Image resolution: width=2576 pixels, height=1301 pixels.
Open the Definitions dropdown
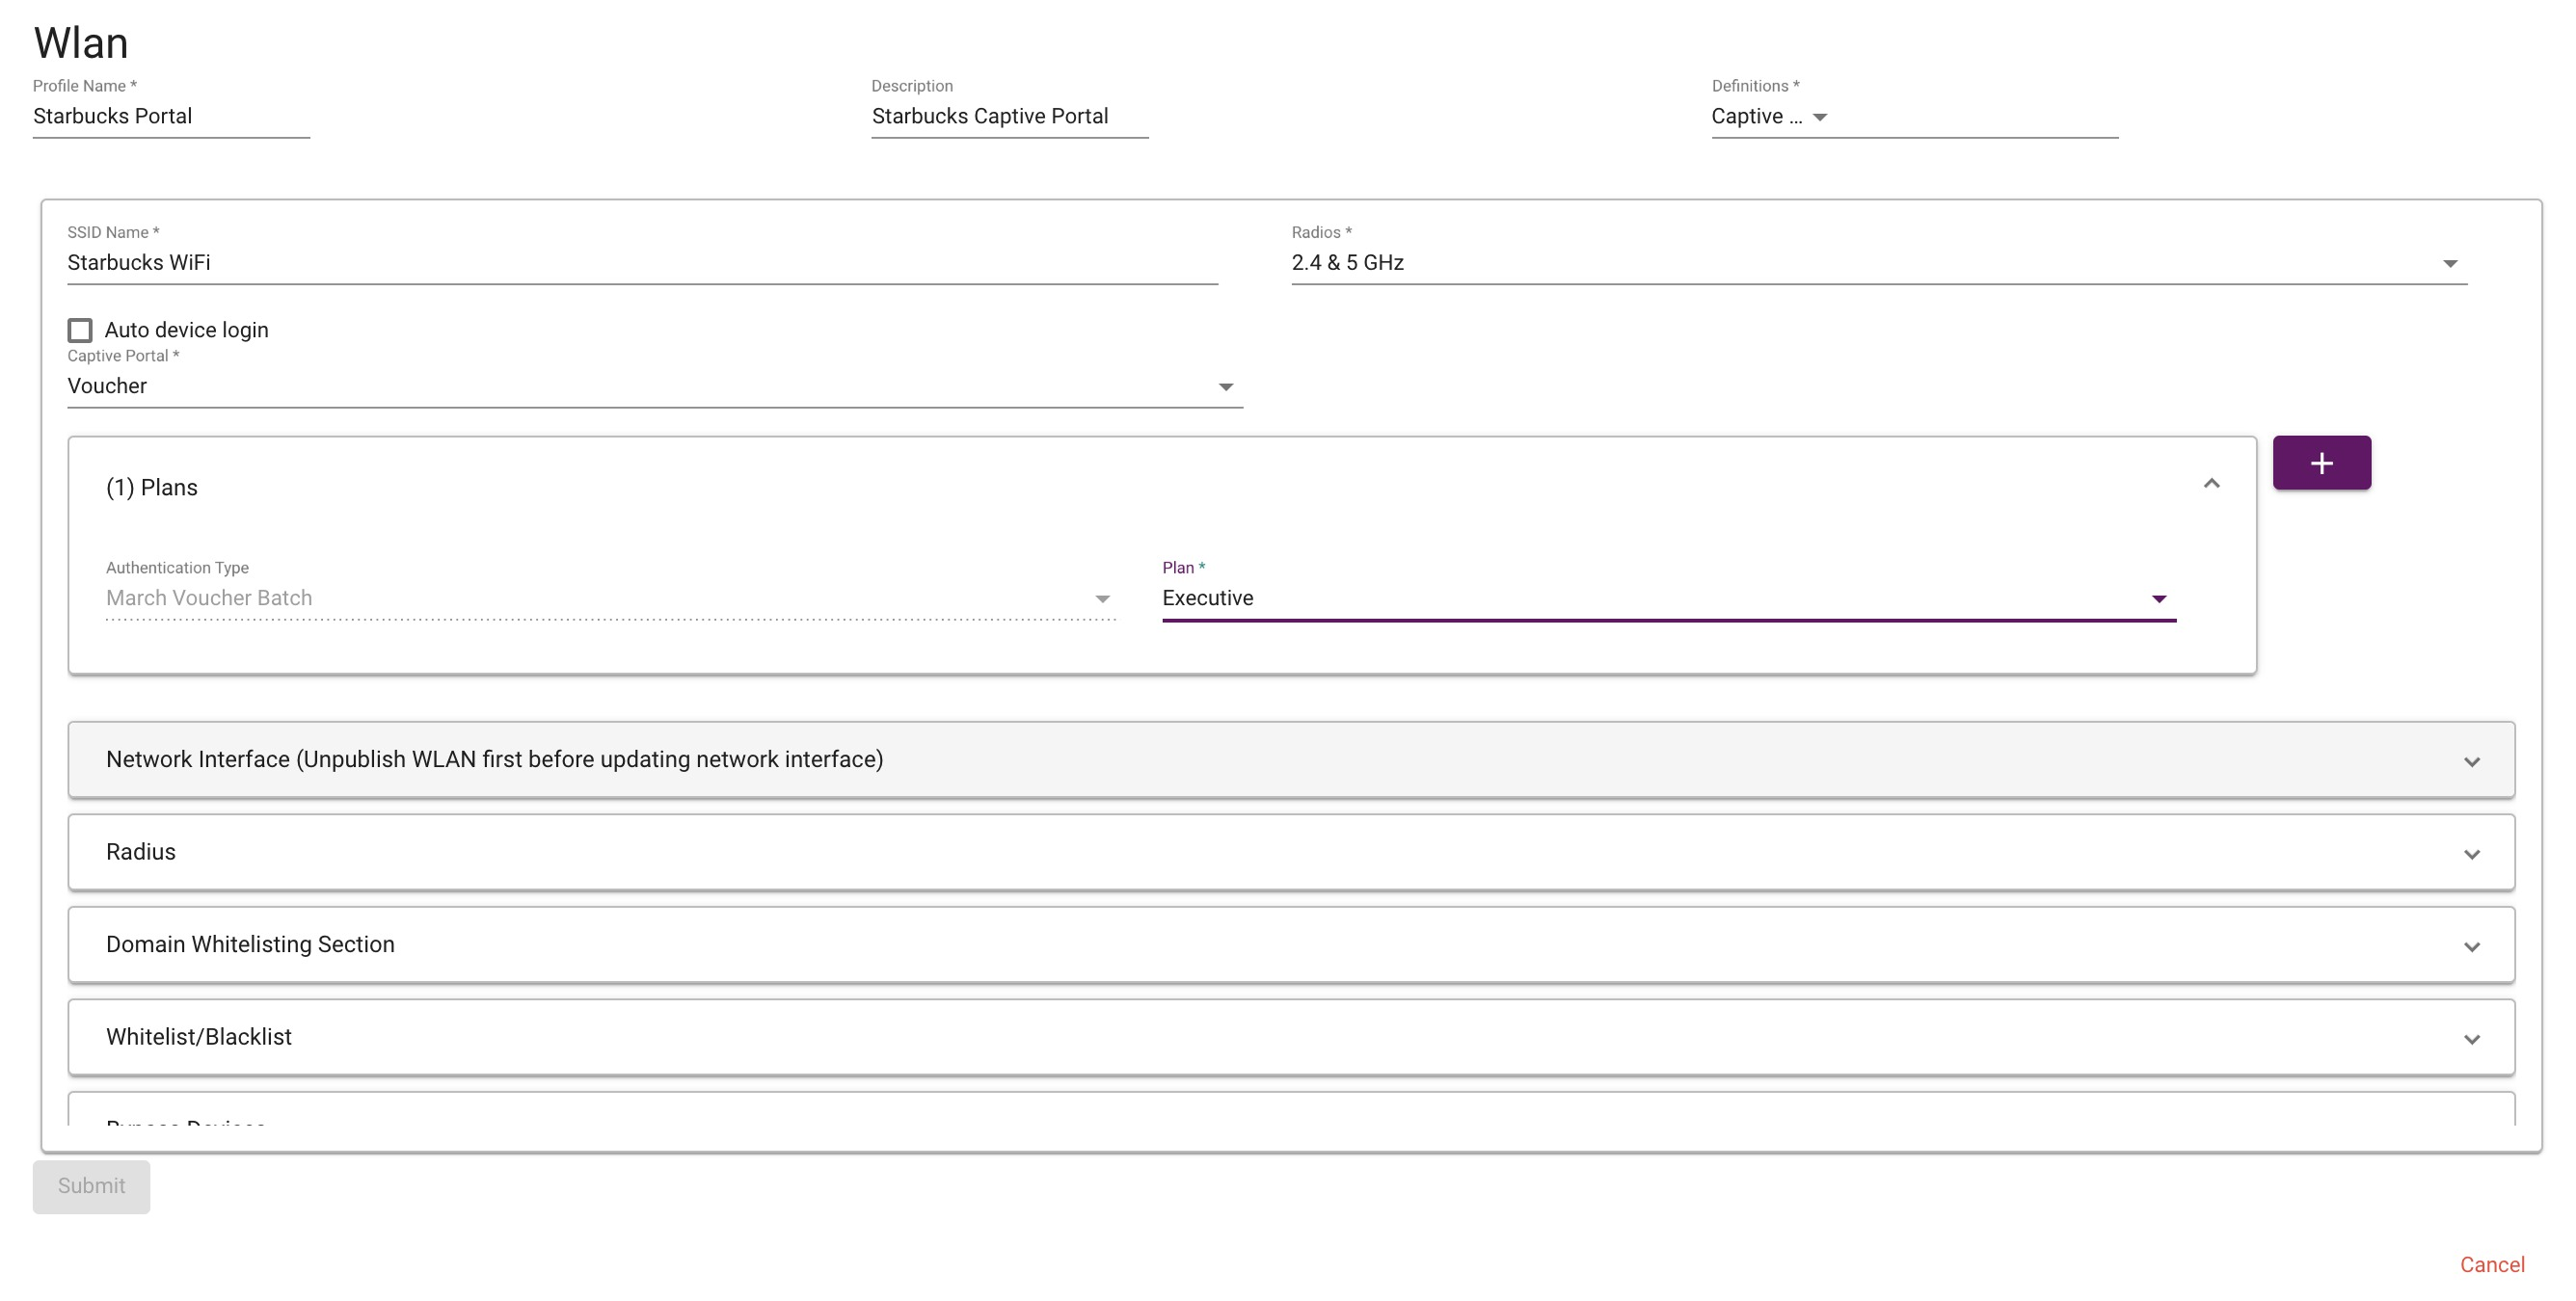1914,117
